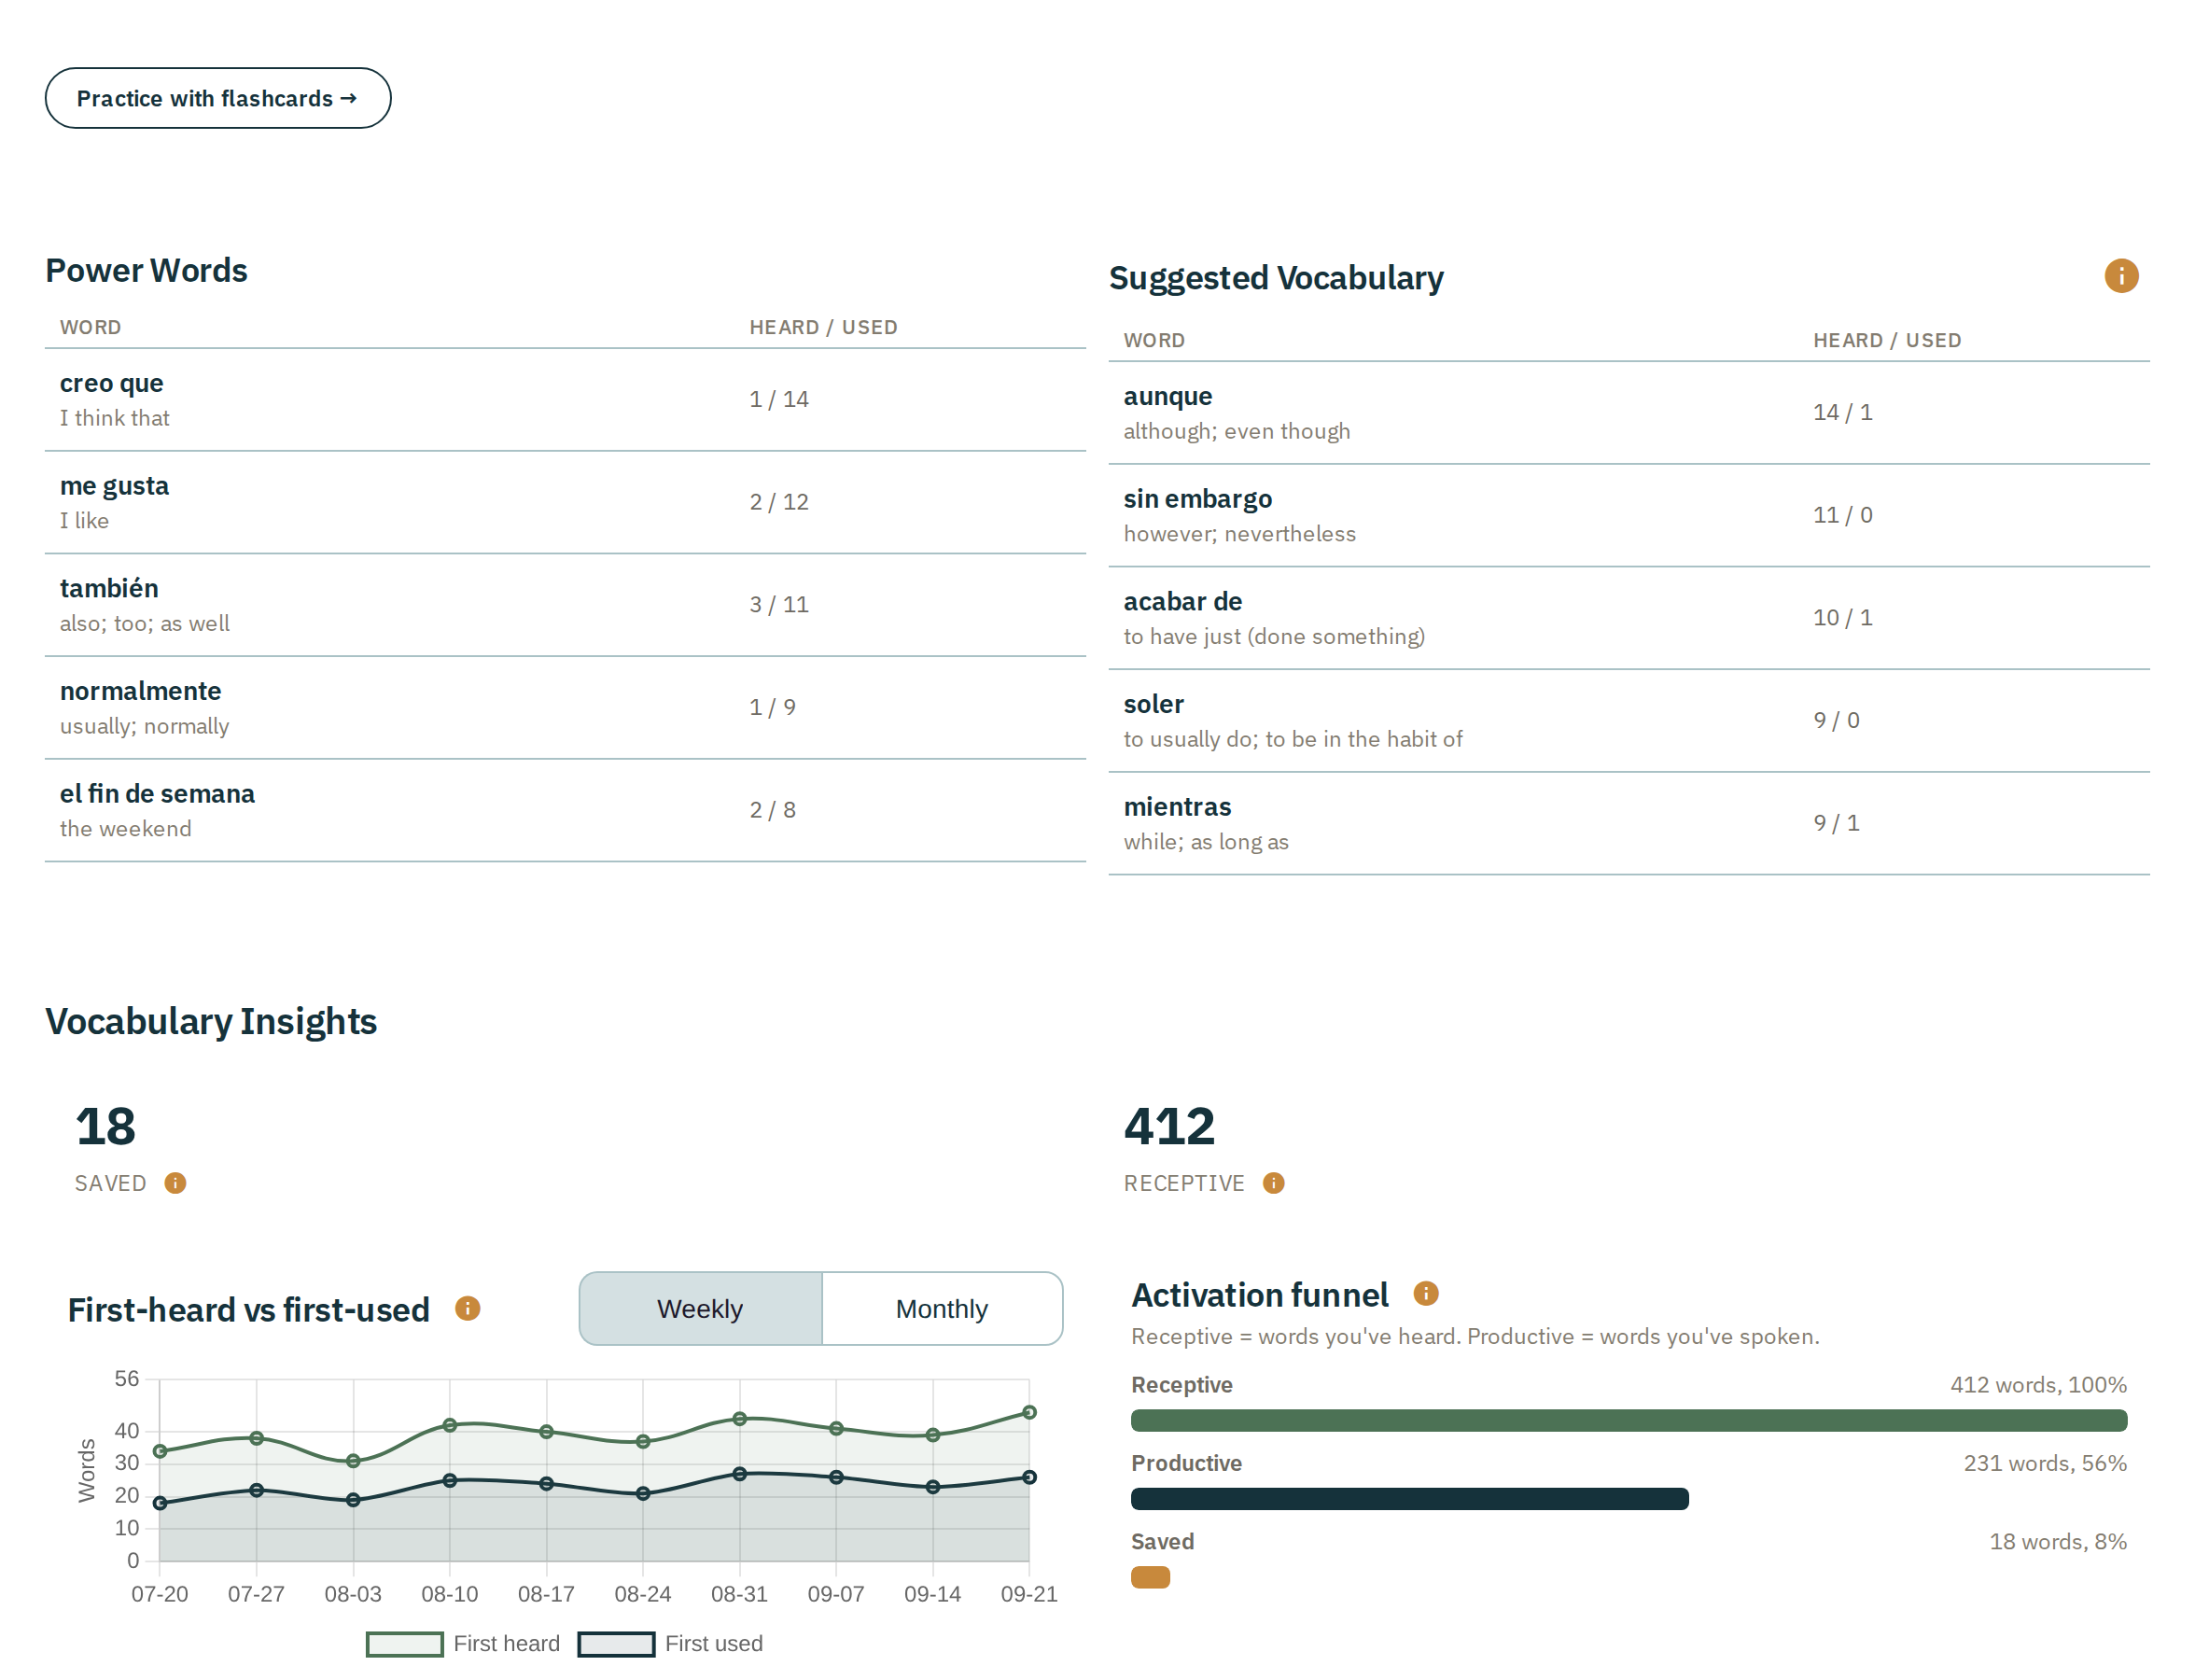Click the Power Words WORD column header
This screenshot has height=1680, width=2195.
tap(90, 327)
